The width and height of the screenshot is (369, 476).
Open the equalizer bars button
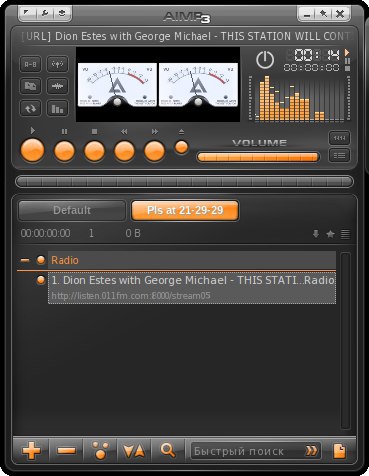pyautogui.click(x=57, y=108)
